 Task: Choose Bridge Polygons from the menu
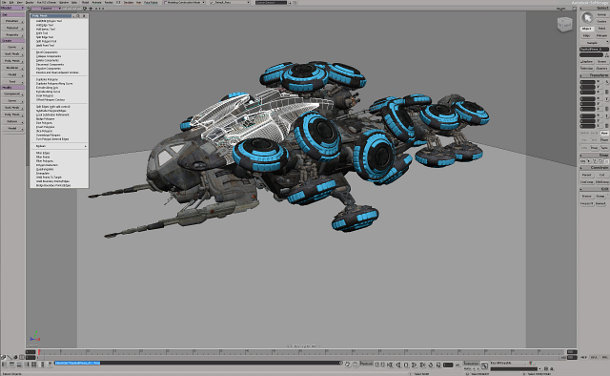(x=45, y=119)
